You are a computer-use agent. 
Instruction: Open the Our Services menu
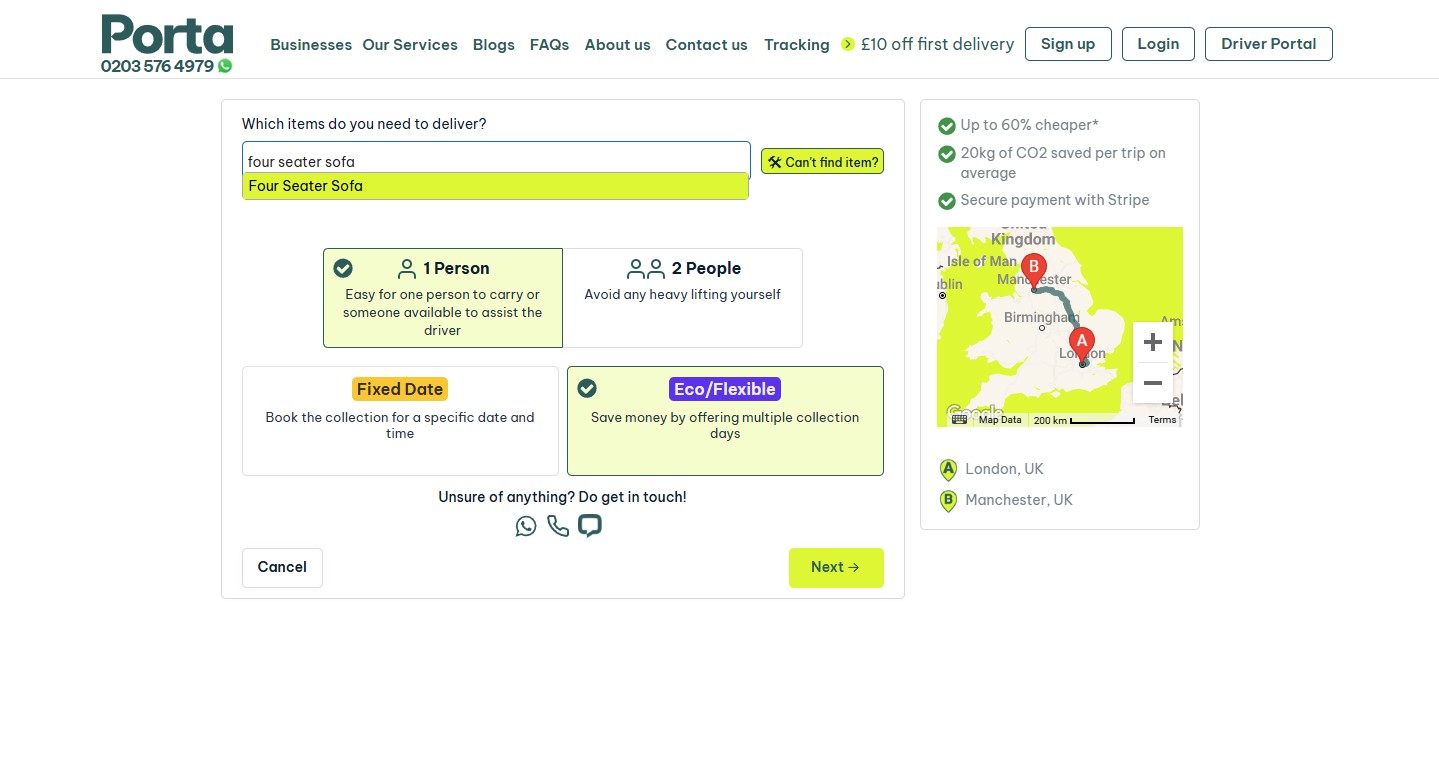click(x=410, y=45)
